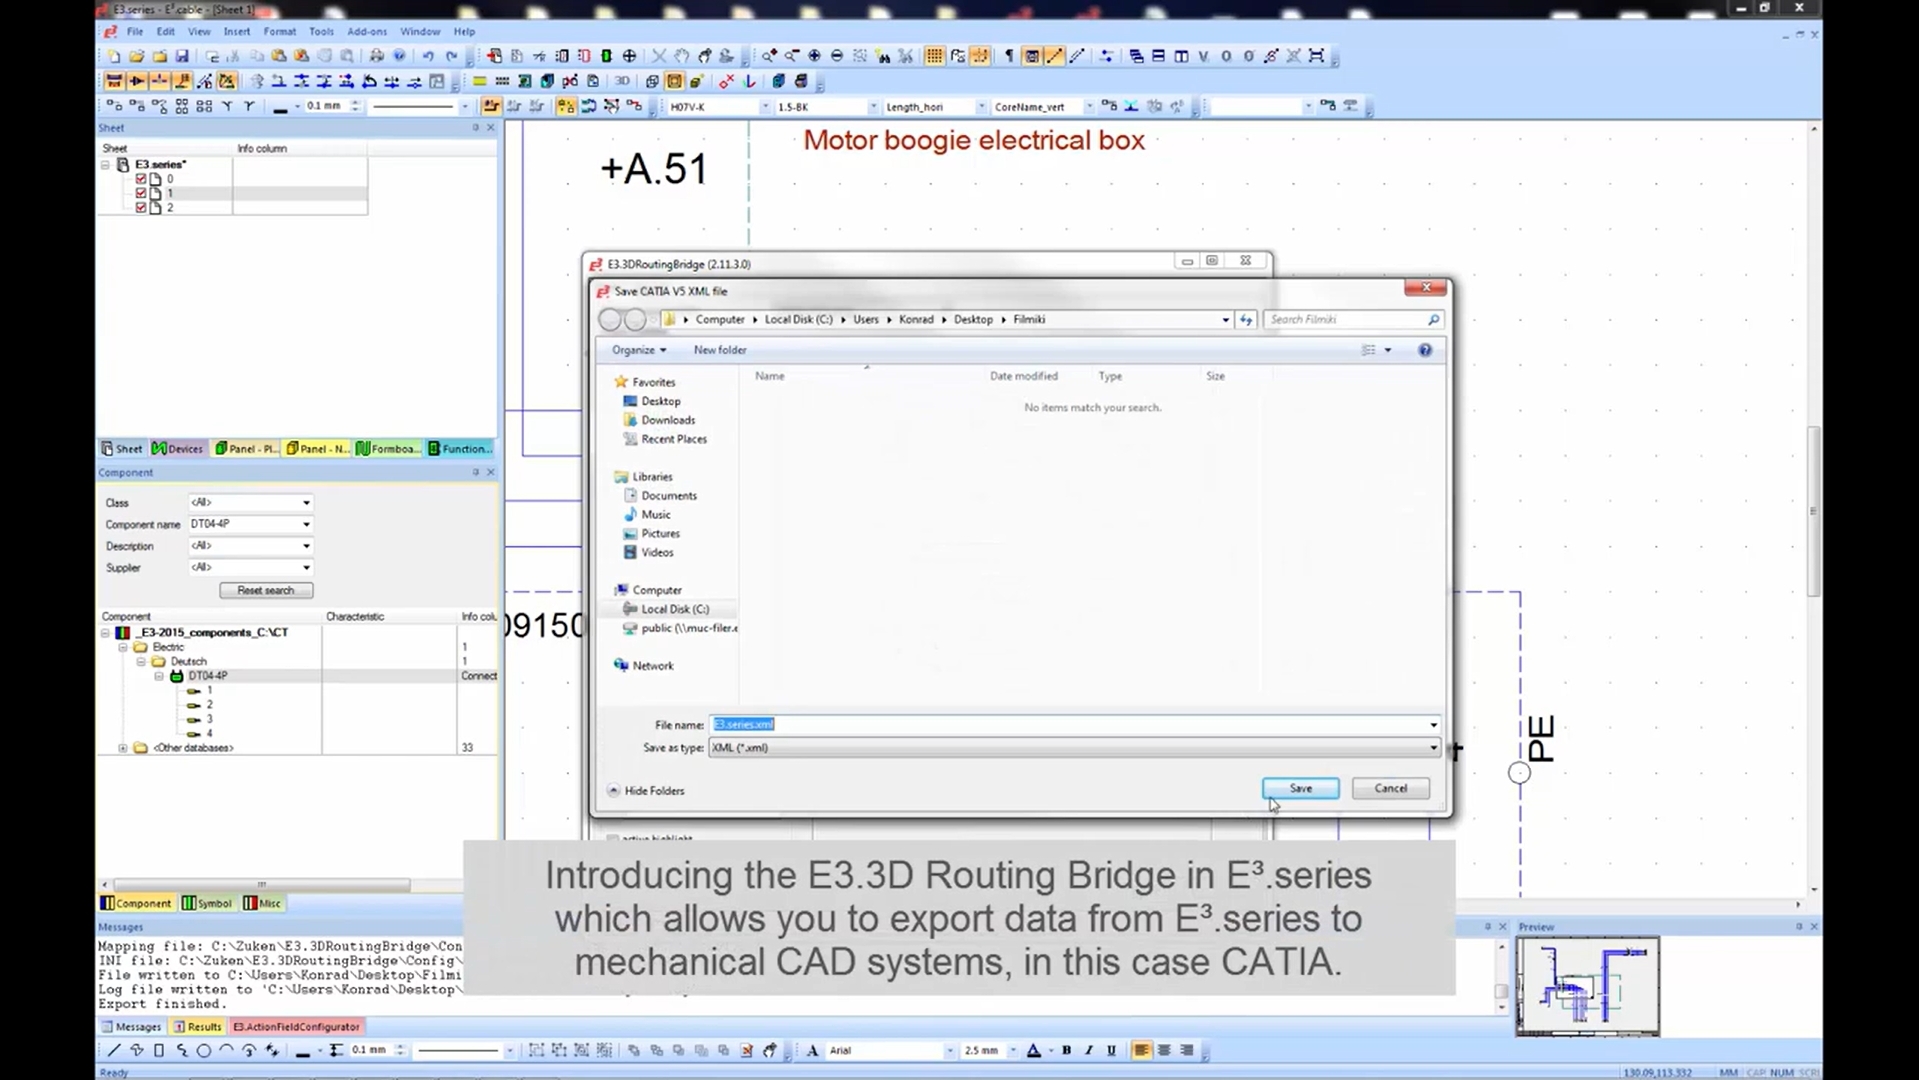Open the Save document icon

[183, 56]
